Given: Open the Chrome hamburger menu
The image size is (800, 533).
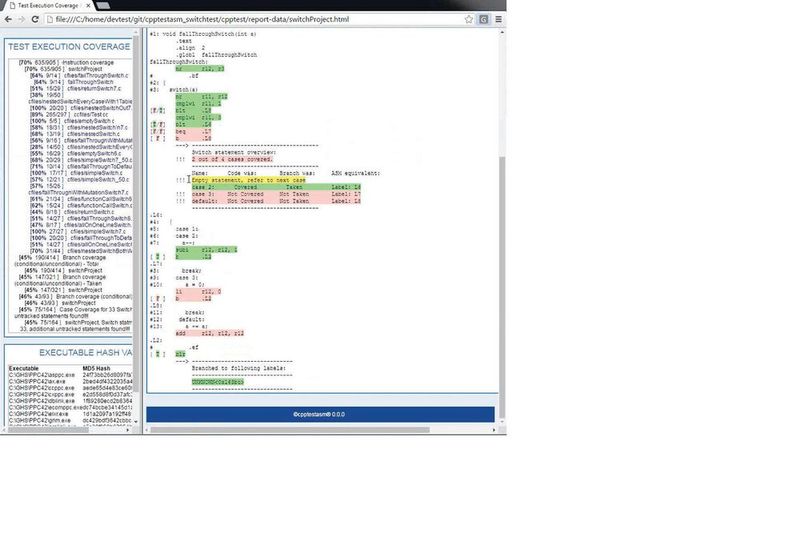Looking at the screenshot, I should point(498,19).
